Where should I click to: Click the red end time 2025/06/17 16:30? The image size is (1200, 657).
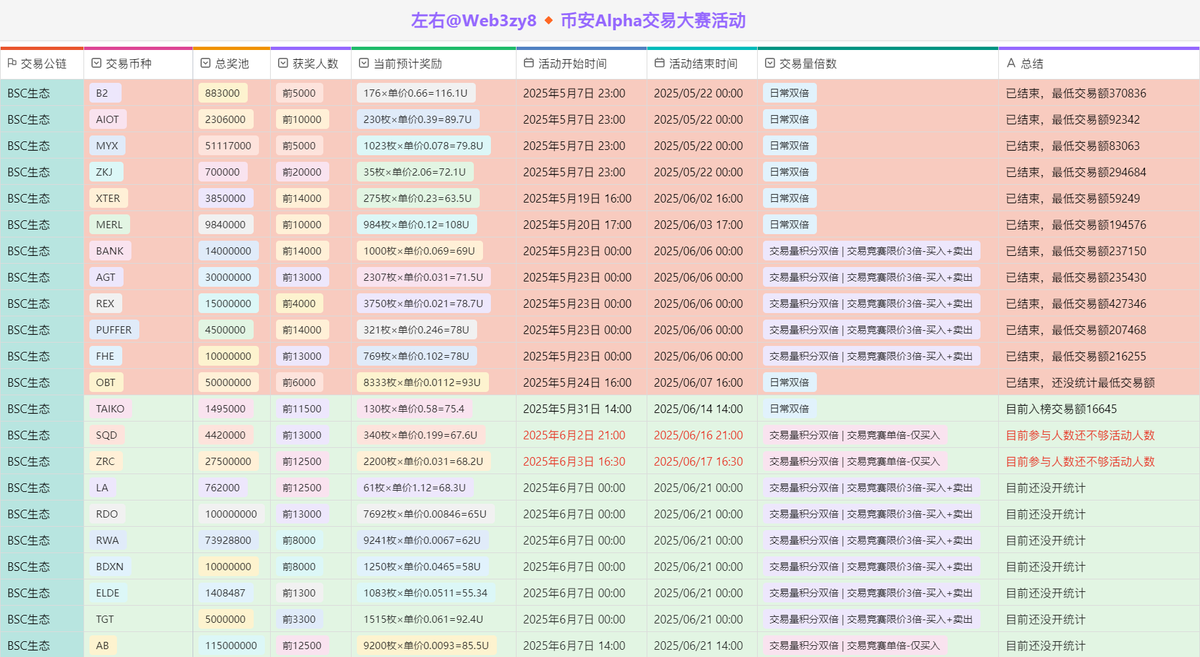tap(698, 461)
